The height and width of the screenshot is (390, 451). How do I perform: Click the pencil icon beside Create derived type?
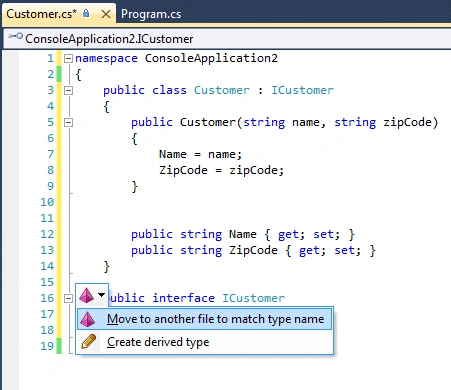88,342
